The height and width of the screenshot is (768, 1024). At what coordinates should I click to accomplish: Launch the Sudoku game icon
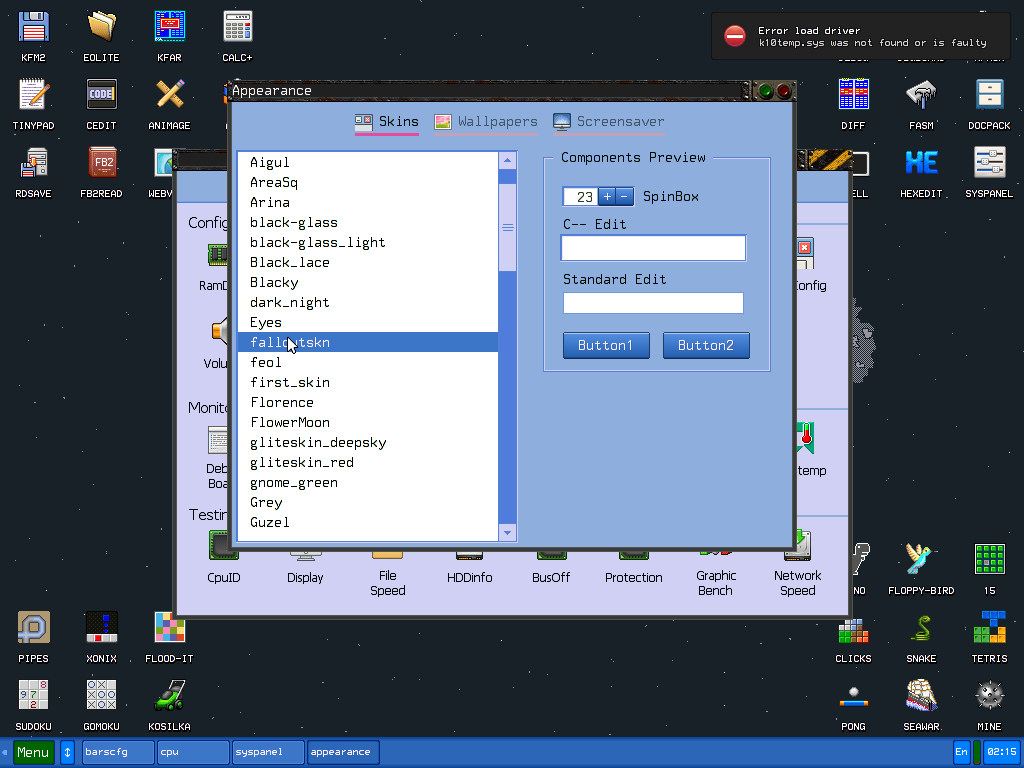pyautogui.click(x=34, y=696)
